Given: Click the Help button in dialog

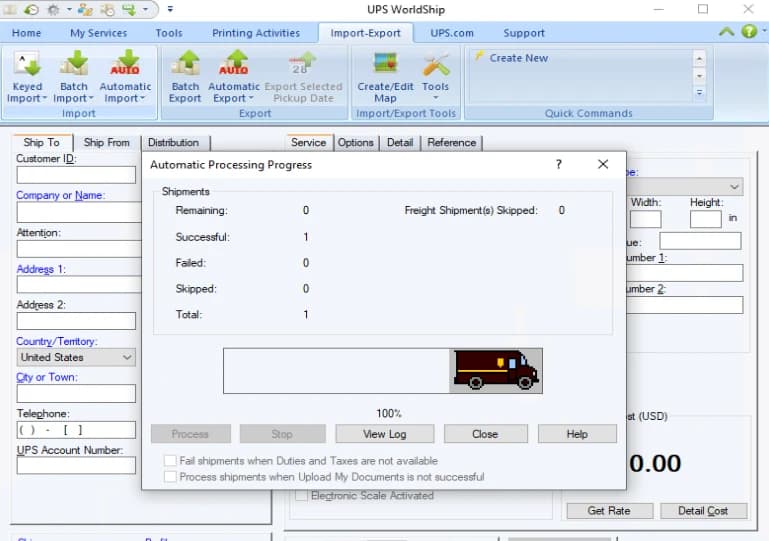Looking at the screenshot, I should (x=577, y=434).
